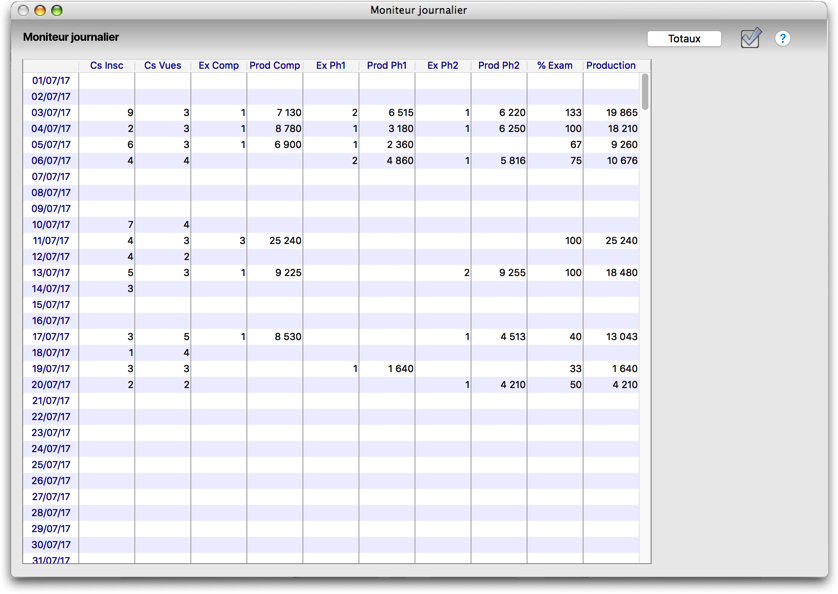Viewport: 838px width, 594px height.
Task: Select the 17/07/17 date row
Action: (x=331, y=337)
